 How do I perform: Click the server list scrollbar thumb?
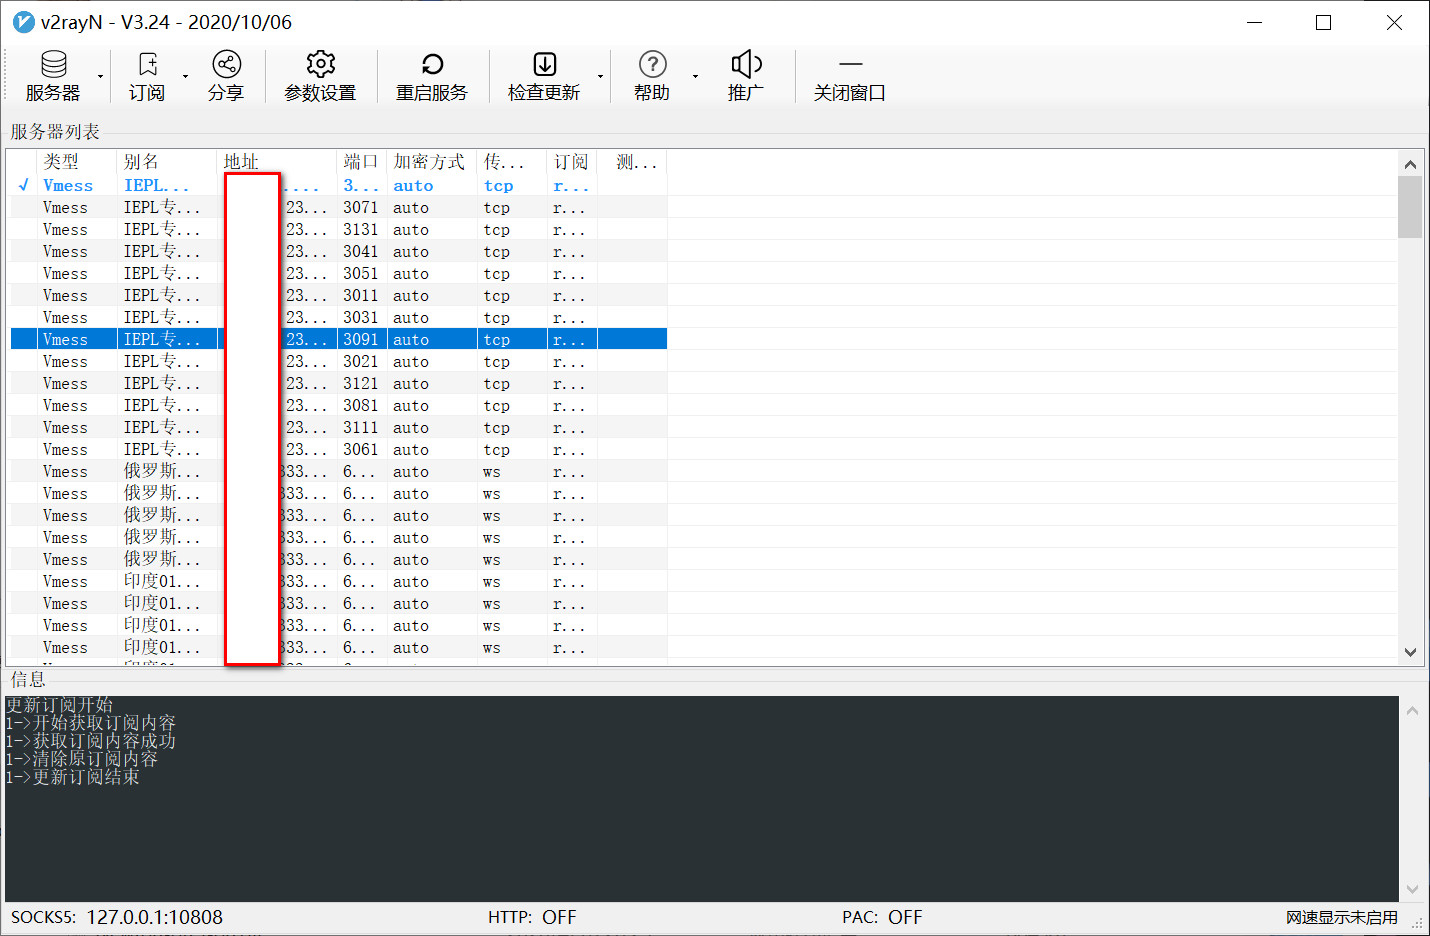1410,207
